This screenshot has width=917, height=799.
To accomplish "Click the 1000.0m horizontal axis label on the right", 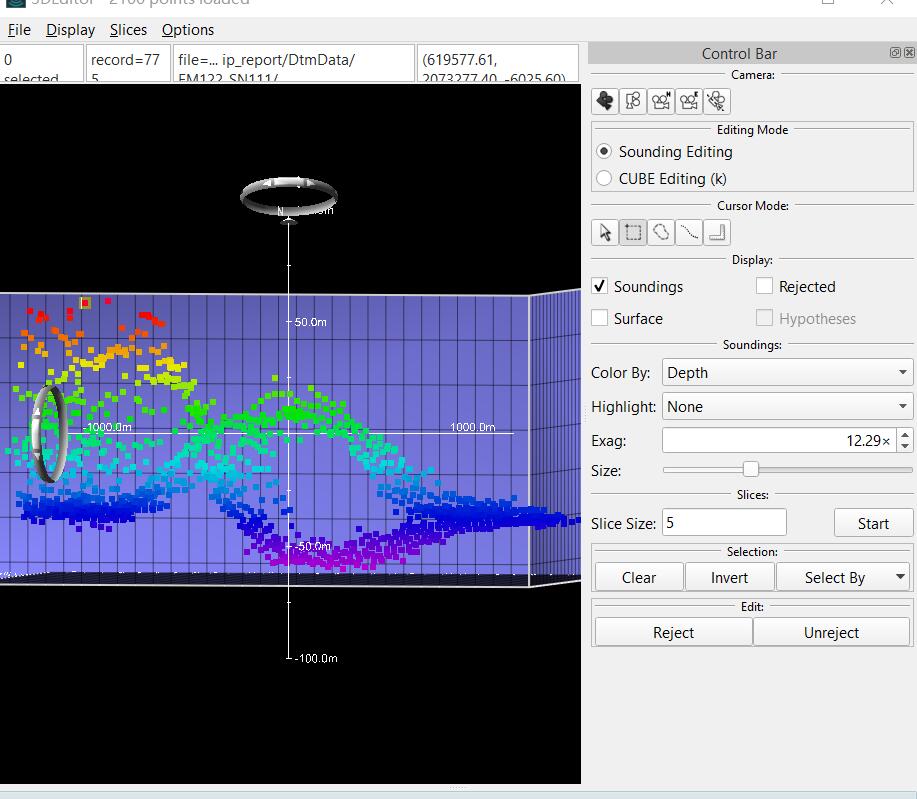I will [x=473, y=427].
